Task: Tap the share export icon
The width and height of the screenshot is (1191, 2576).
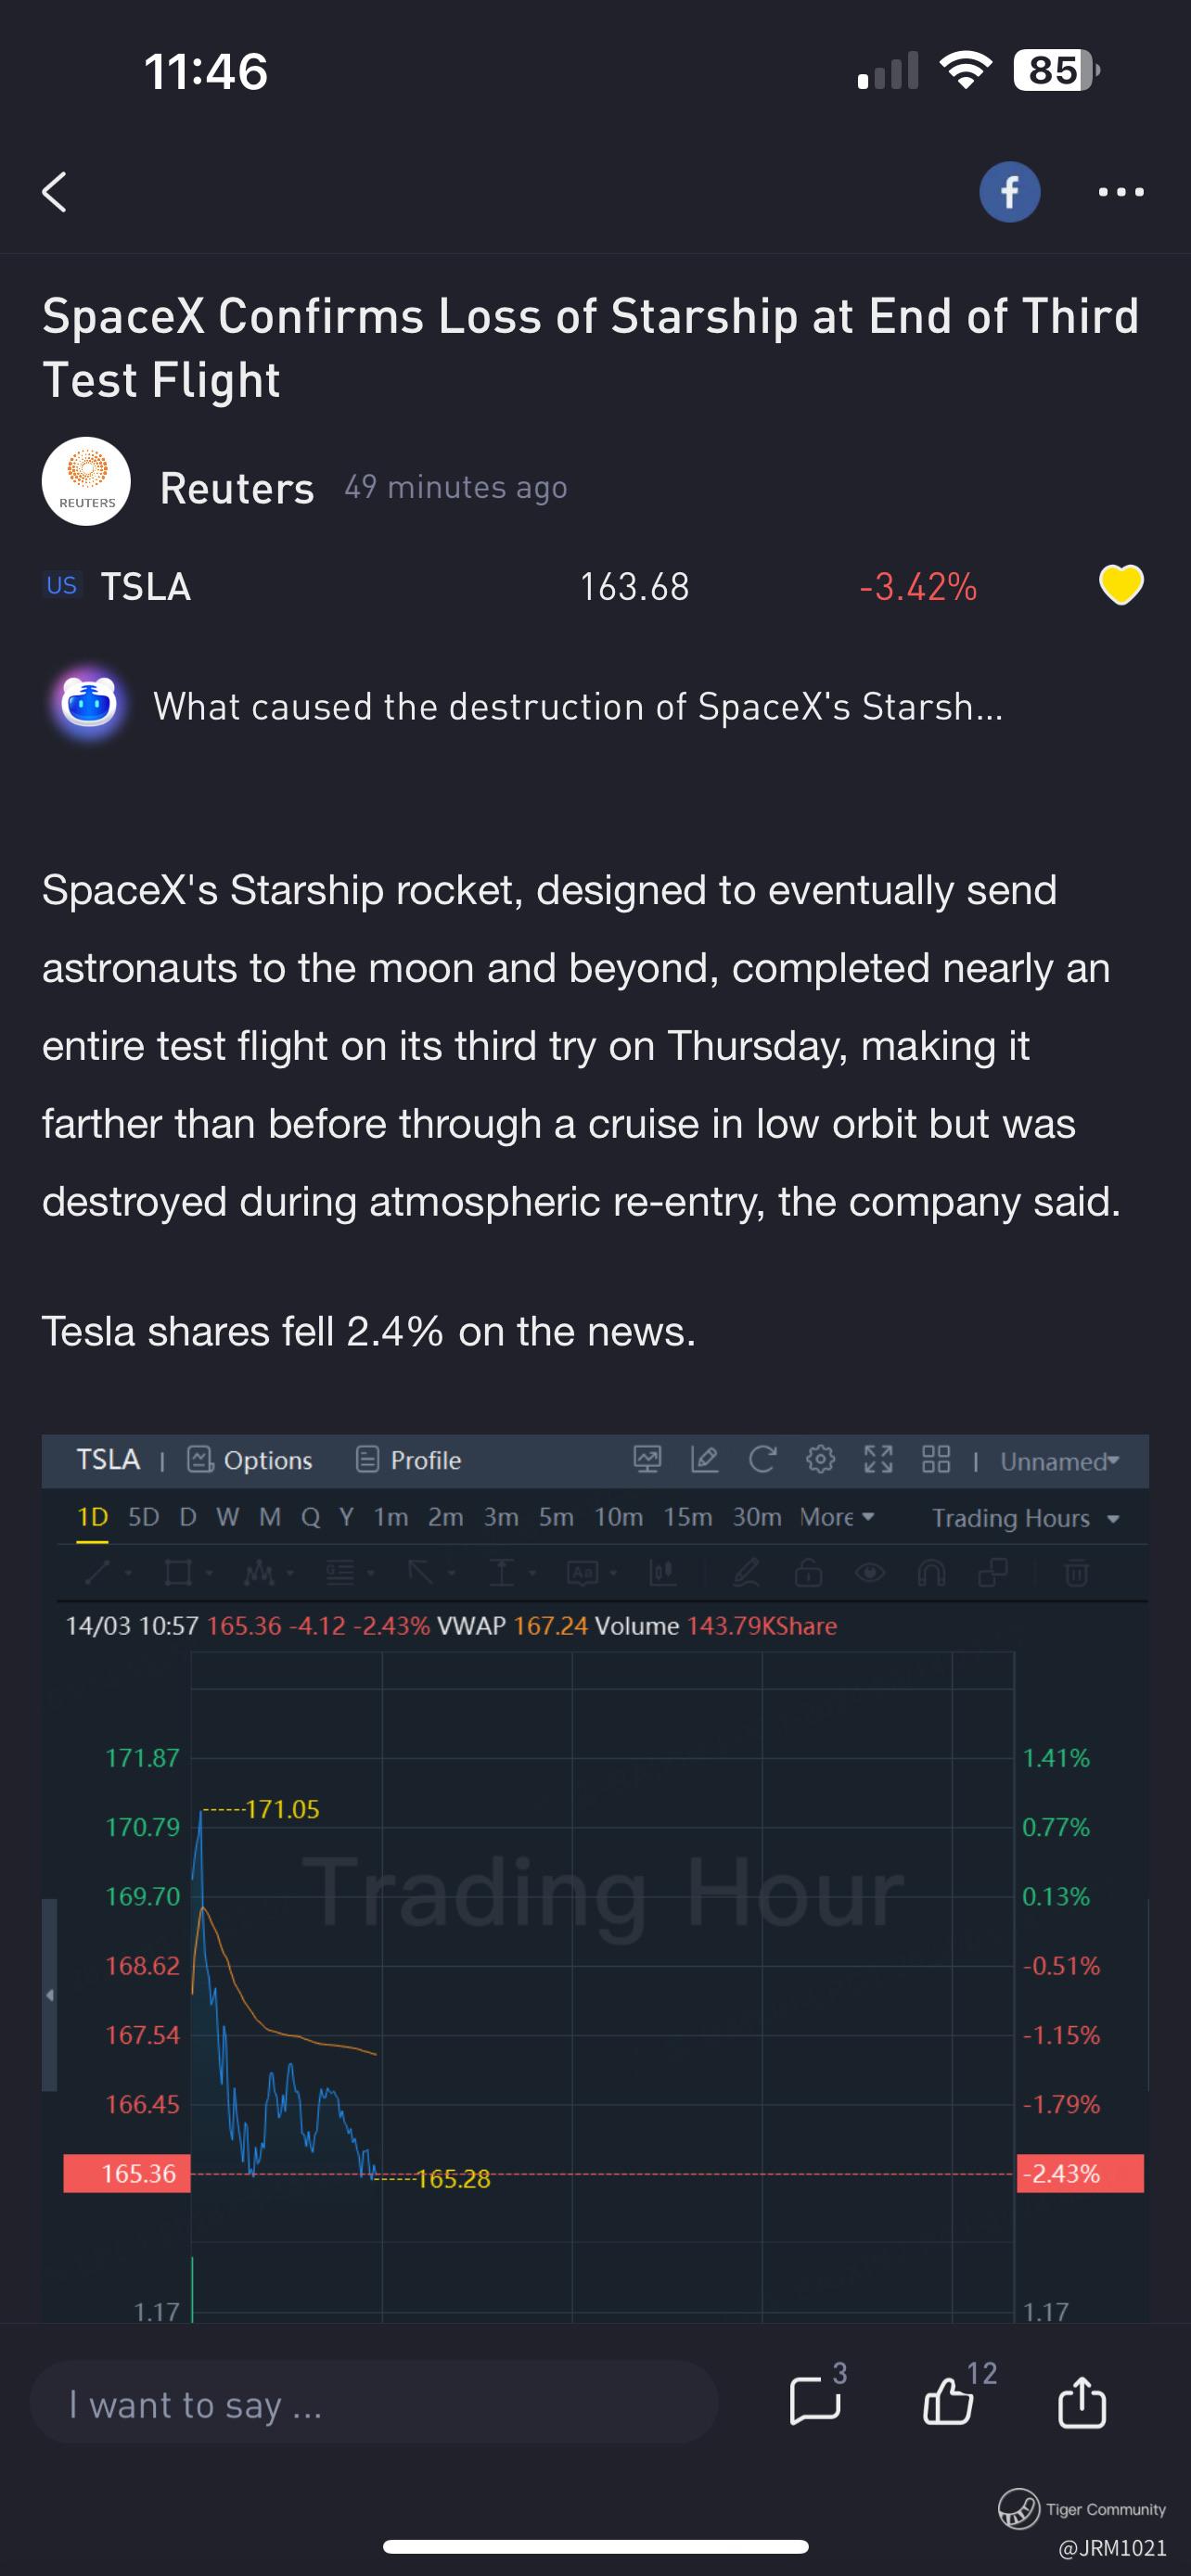Action: click(1081, 2402)
